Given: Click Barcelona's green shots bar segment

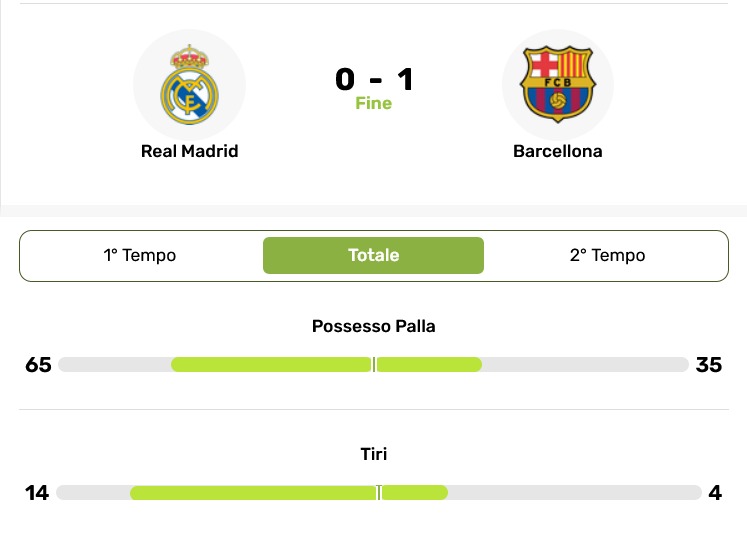Looking at the screenshot, I should (414, 492).
